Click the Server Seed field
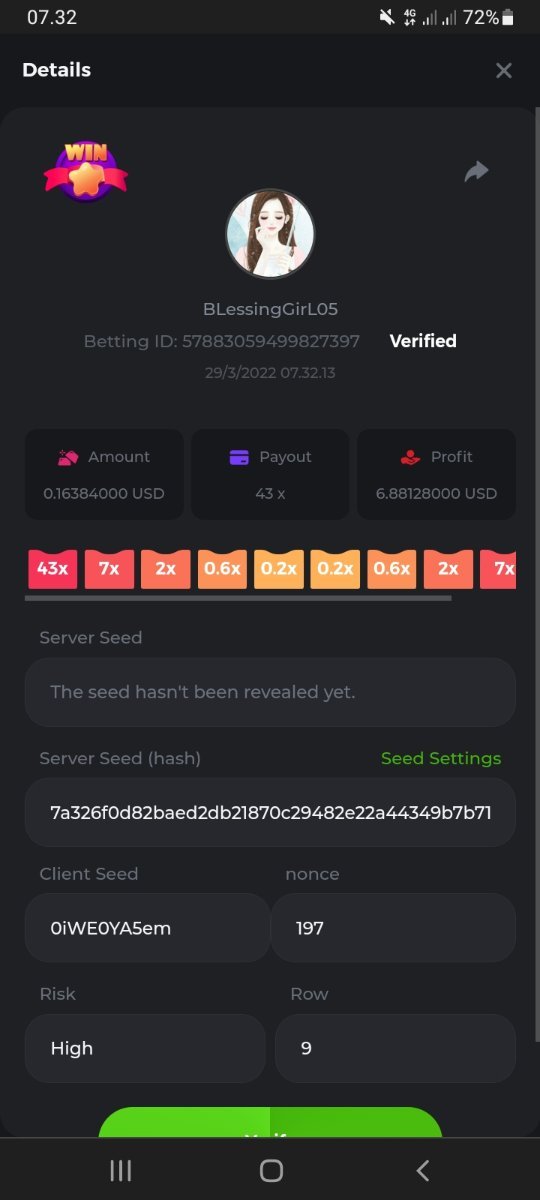This screenshot has width=540, height=1200. coord(270,692)
